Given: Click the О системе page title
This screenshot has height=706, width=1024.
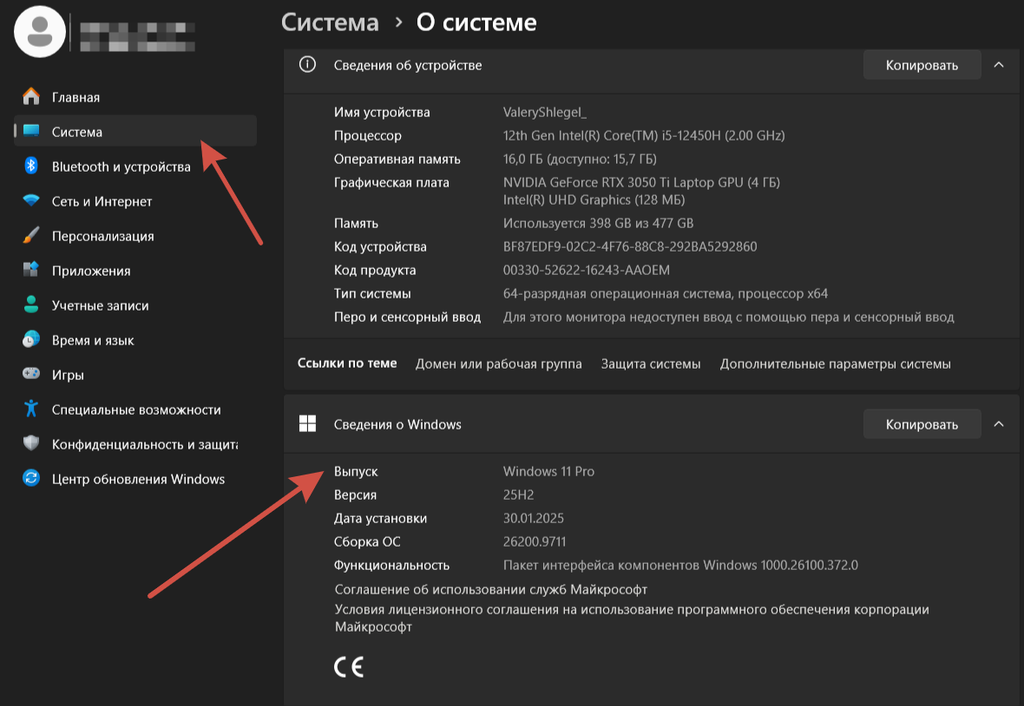Looking at the screenshot, I should [477, 22].
